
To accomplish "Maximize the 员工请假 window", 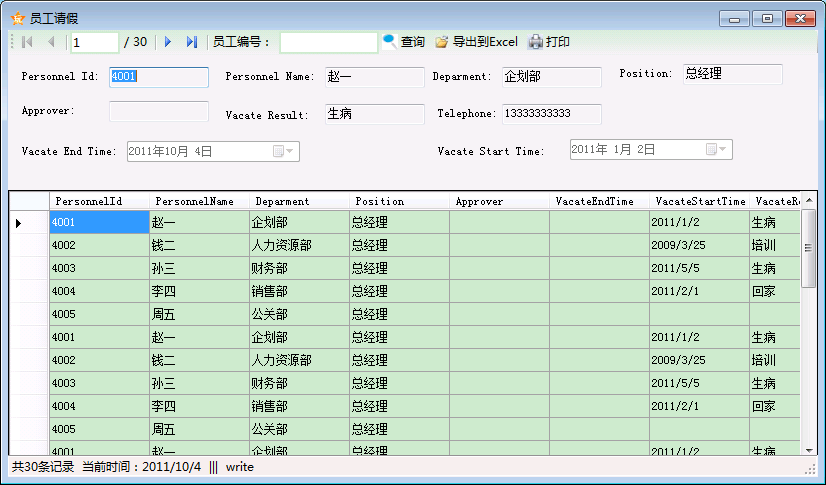I will coord(767,19).
